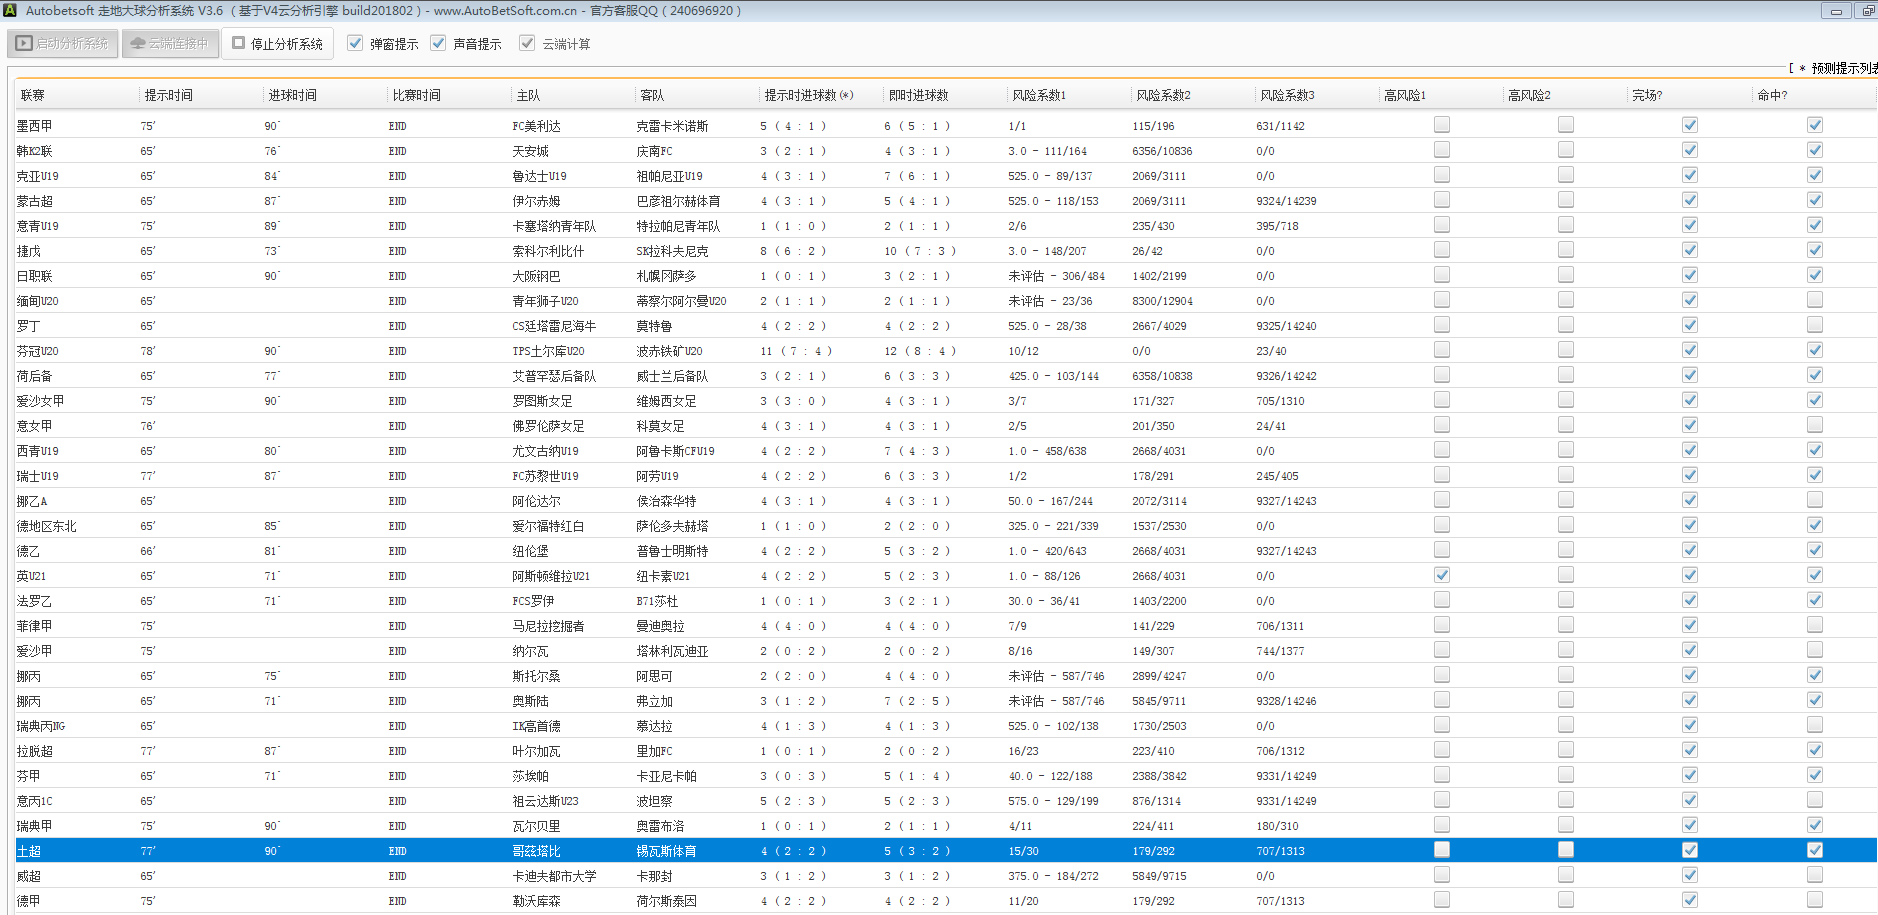Click the 云端连接中 cloud button
Viewport: 1878px width, 915px height.
point(170,44)
